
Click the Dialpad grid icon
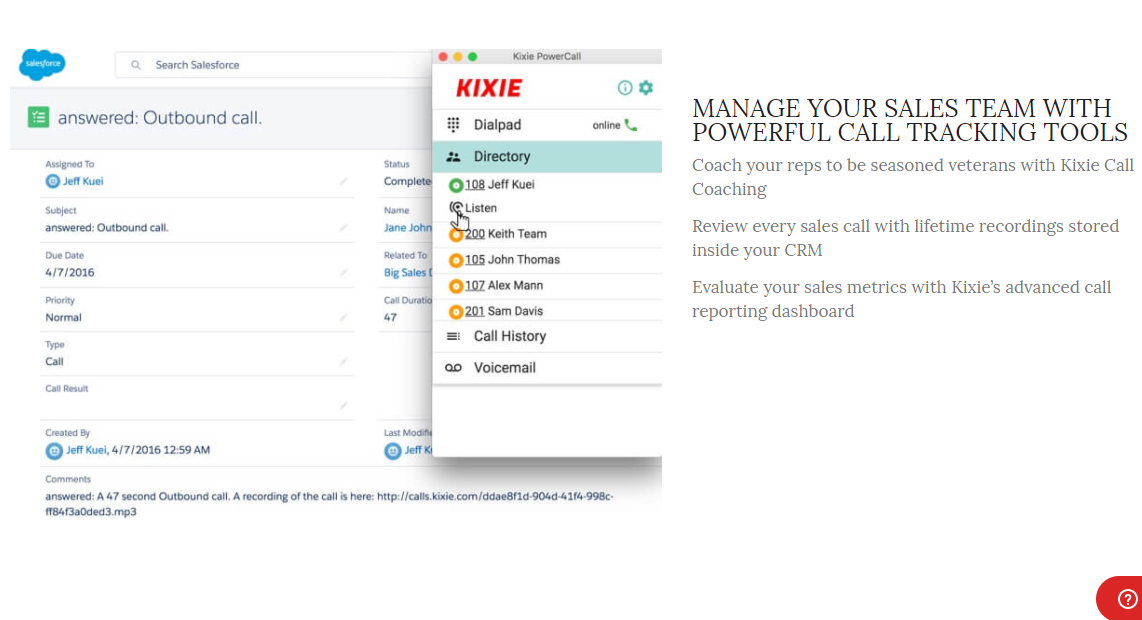[x=453, y=125]
